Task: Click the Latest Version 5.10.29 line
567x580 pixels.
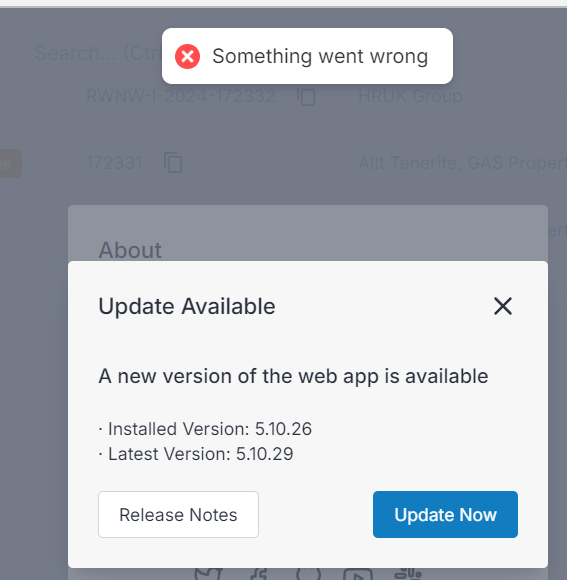Action: point(196,454)
